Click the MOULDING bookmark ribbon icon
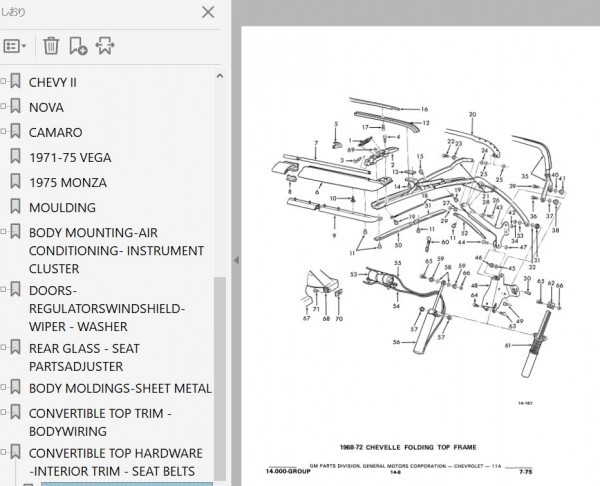600x486 pixels. pos(15,206)
